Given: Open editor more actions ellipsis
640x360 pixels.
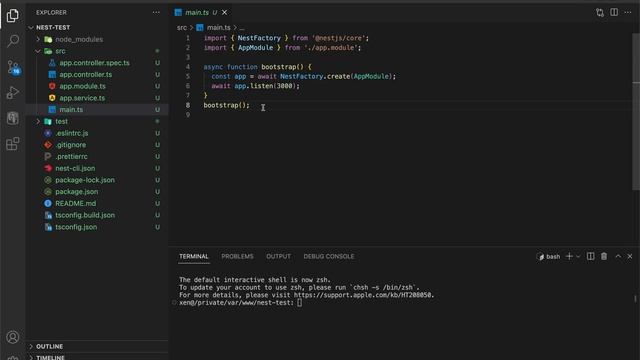Looking at the screenshot, I should click(x=628, y=13).
